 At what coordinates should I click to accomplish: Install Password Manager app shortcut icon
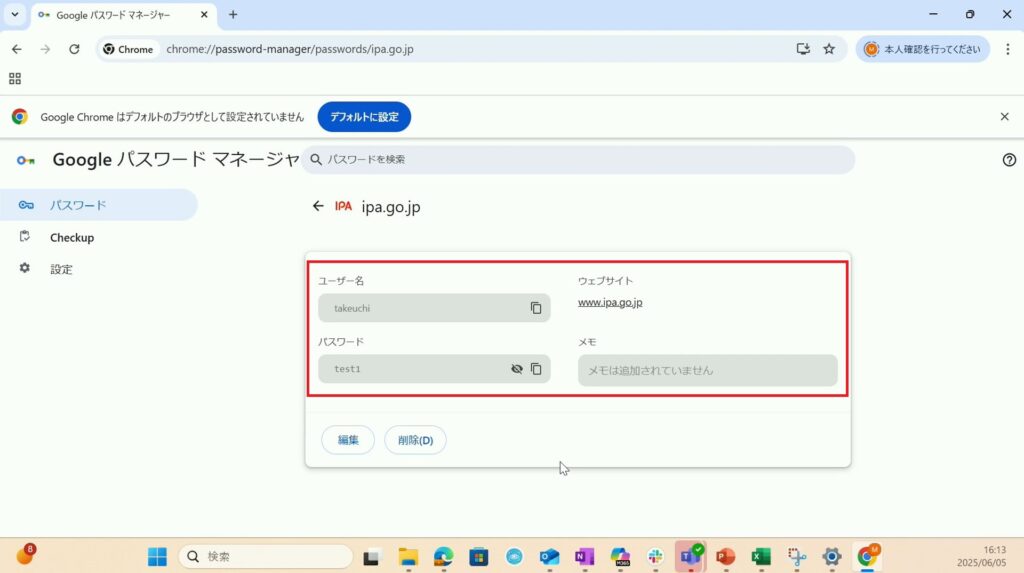pyautogui.click(x=803, y=49)
